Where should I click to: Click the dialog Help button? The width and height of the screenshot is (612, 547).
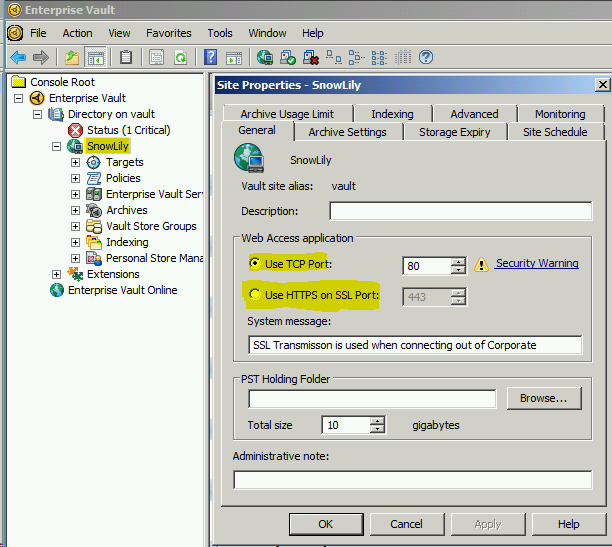pos(568,524)
